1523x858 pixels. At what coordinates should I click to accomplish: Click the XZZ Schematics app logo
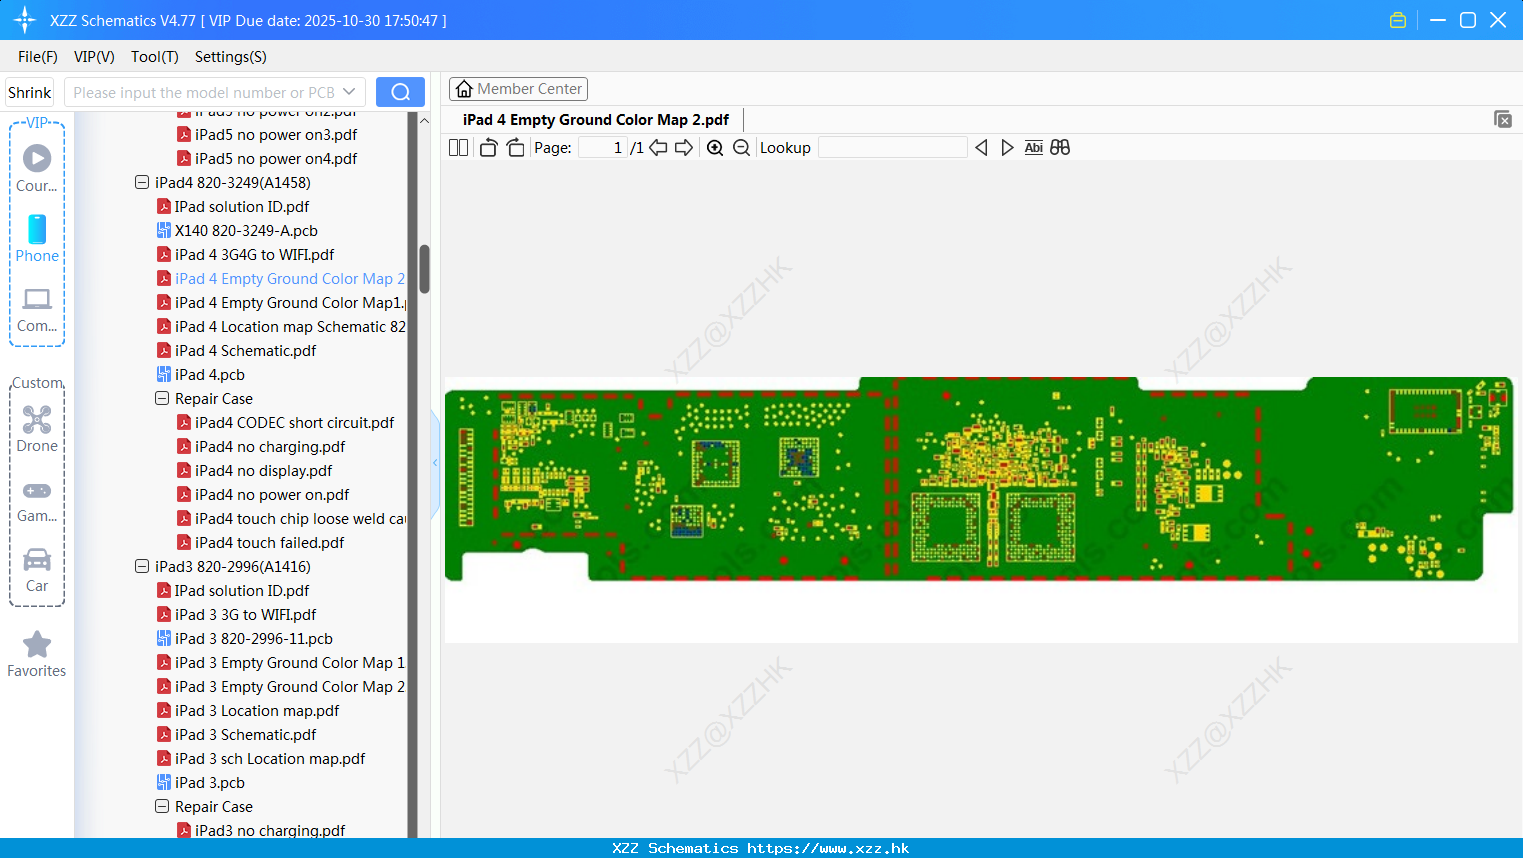(25, 20)
